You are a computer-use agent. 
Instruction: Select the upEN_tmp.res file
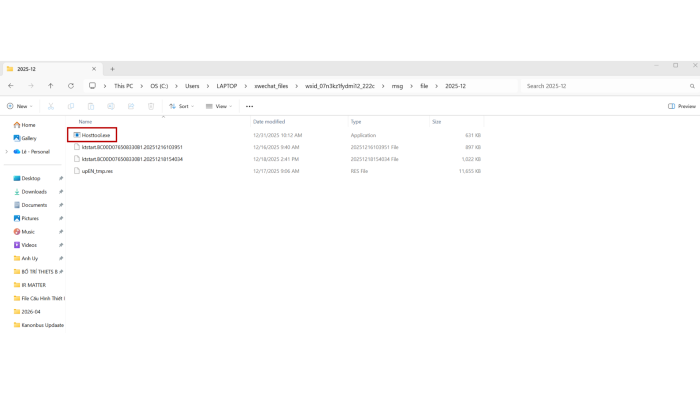pyautogui.click(x=93, y=171)
